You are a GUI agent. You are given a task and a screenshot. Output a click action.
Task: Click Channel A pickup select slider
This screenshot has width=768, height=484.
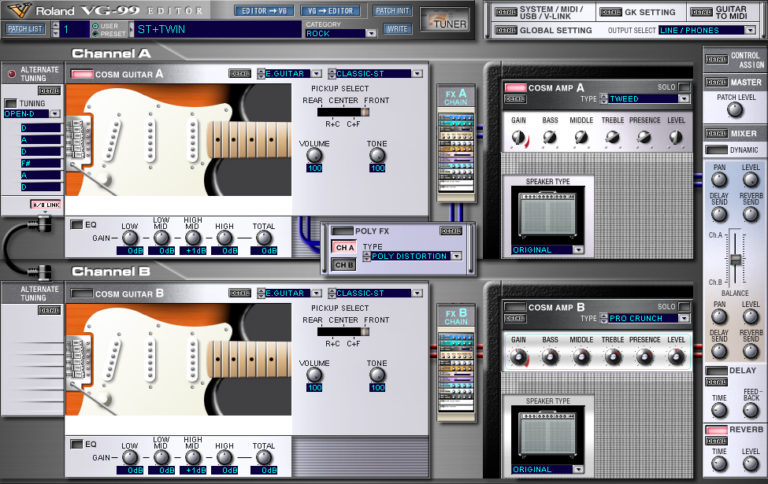[343, 112]
